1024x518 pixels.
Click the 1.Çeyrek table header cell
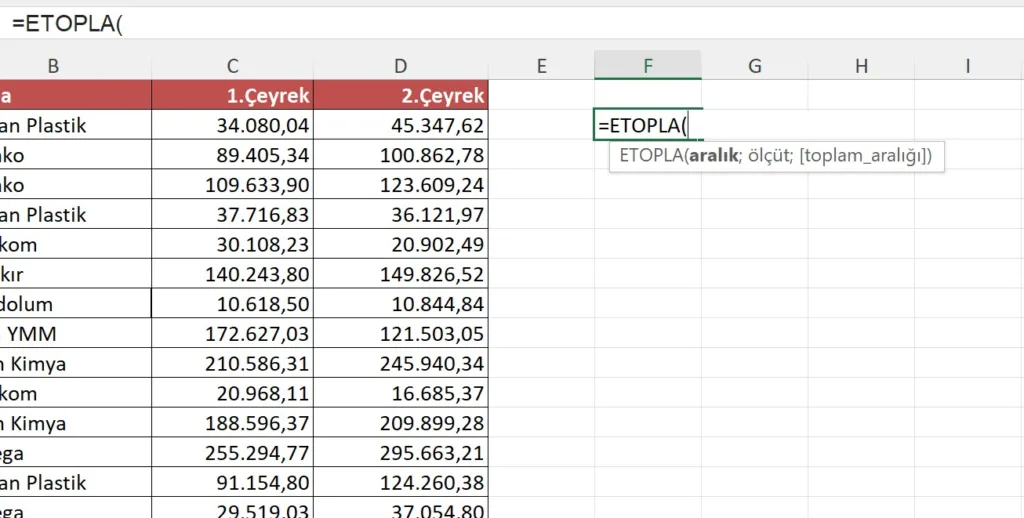[232, 96]
